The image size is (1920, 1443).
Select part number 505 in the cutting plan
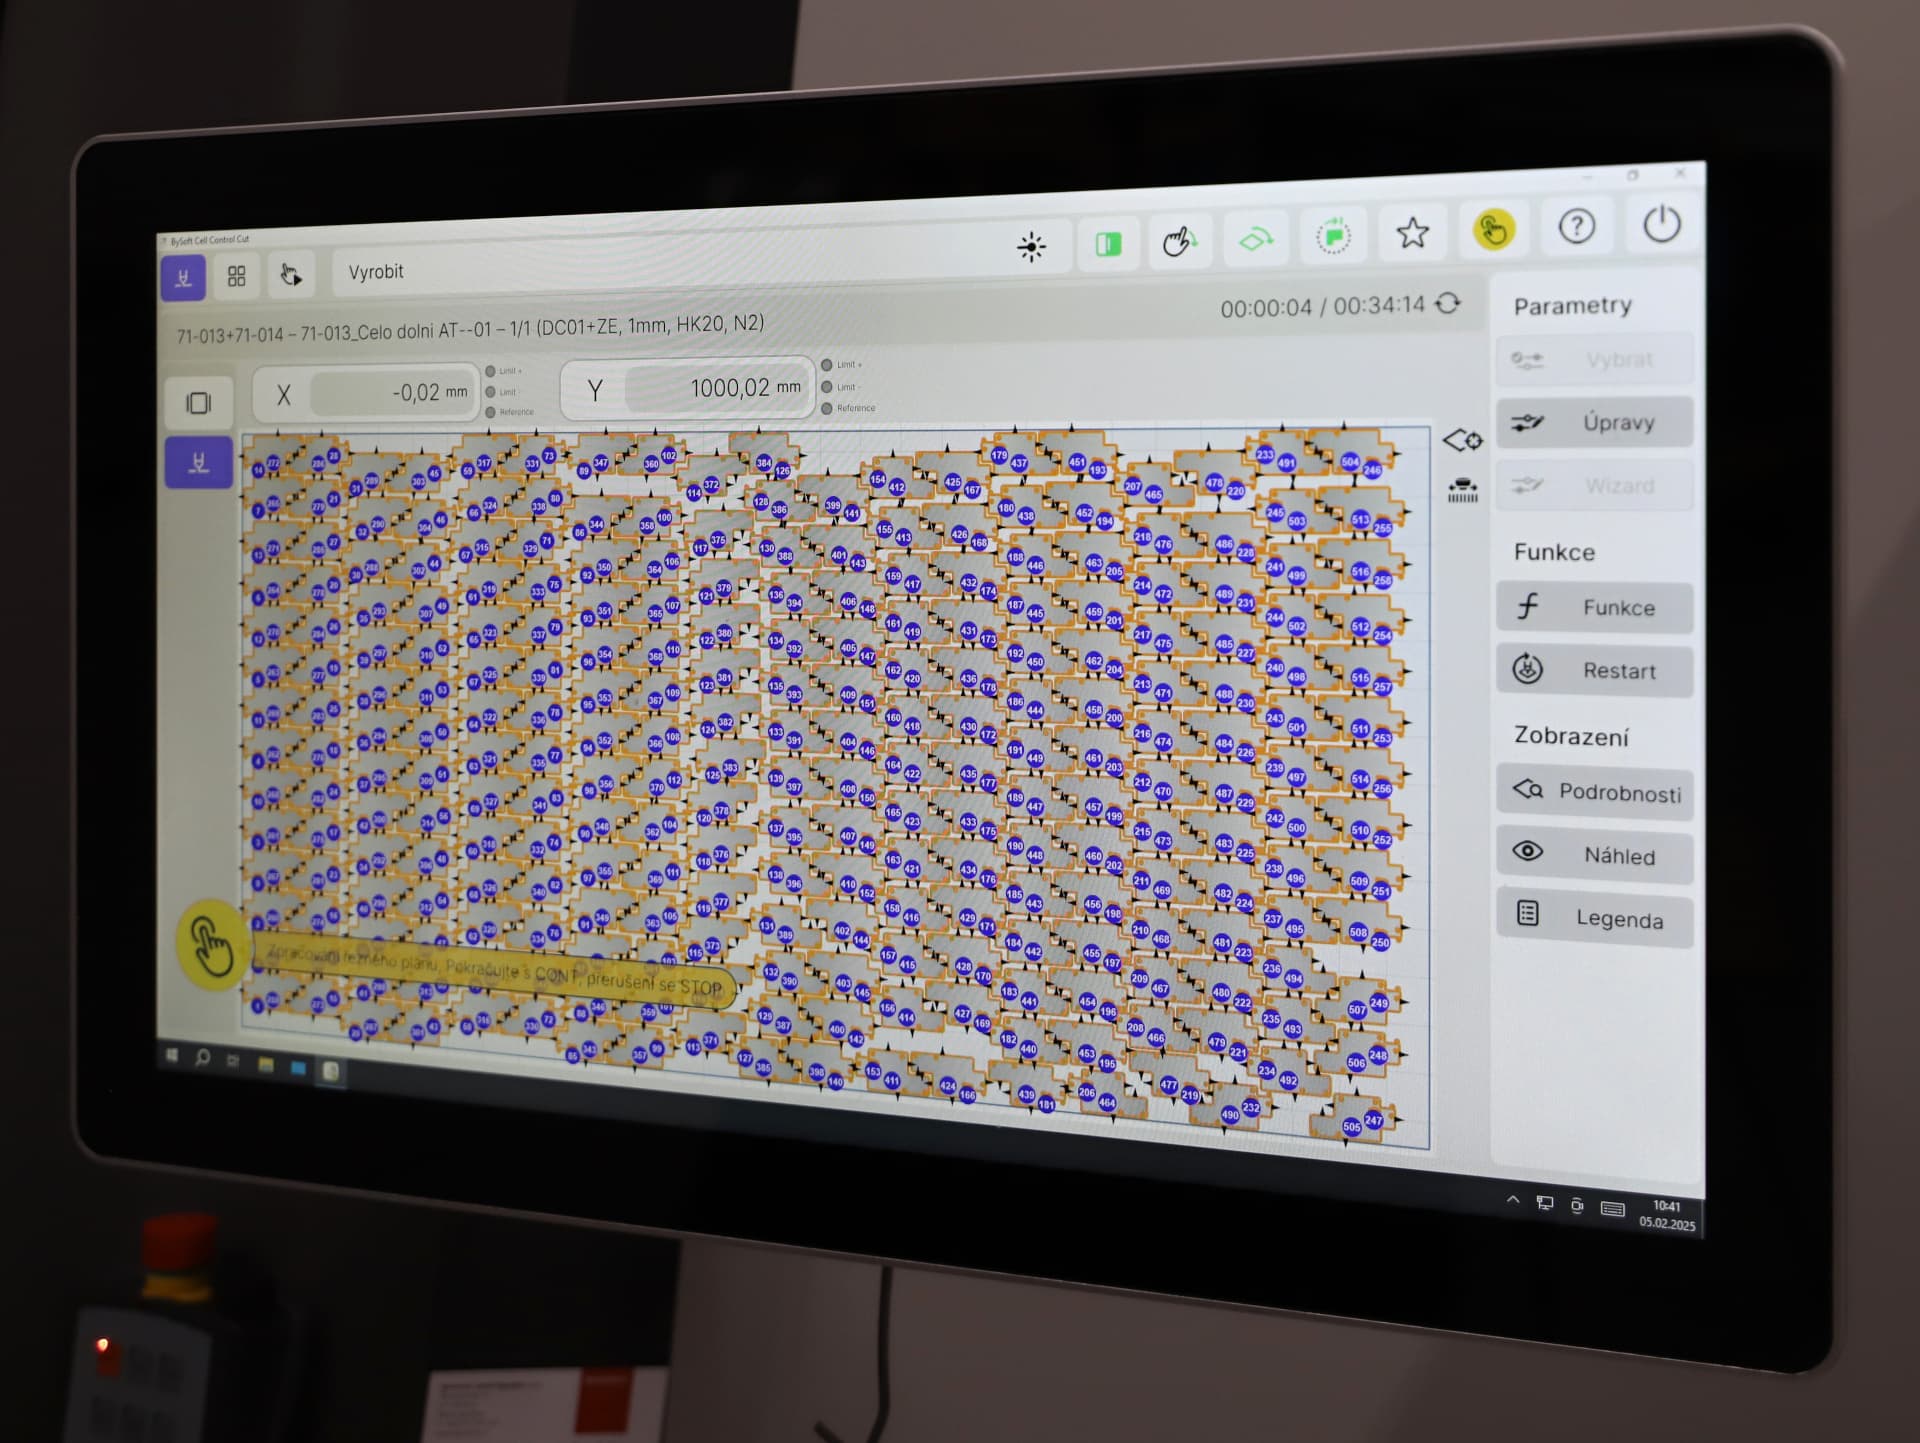tap(1351, 1126)
